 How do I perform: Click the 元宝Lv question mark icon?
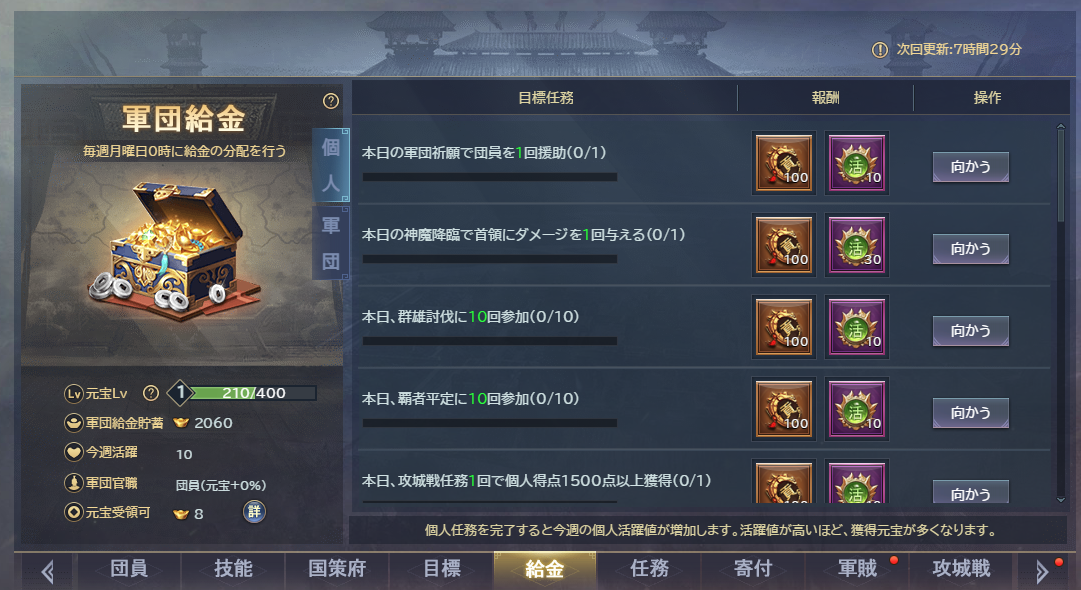(x=150, y=393)
